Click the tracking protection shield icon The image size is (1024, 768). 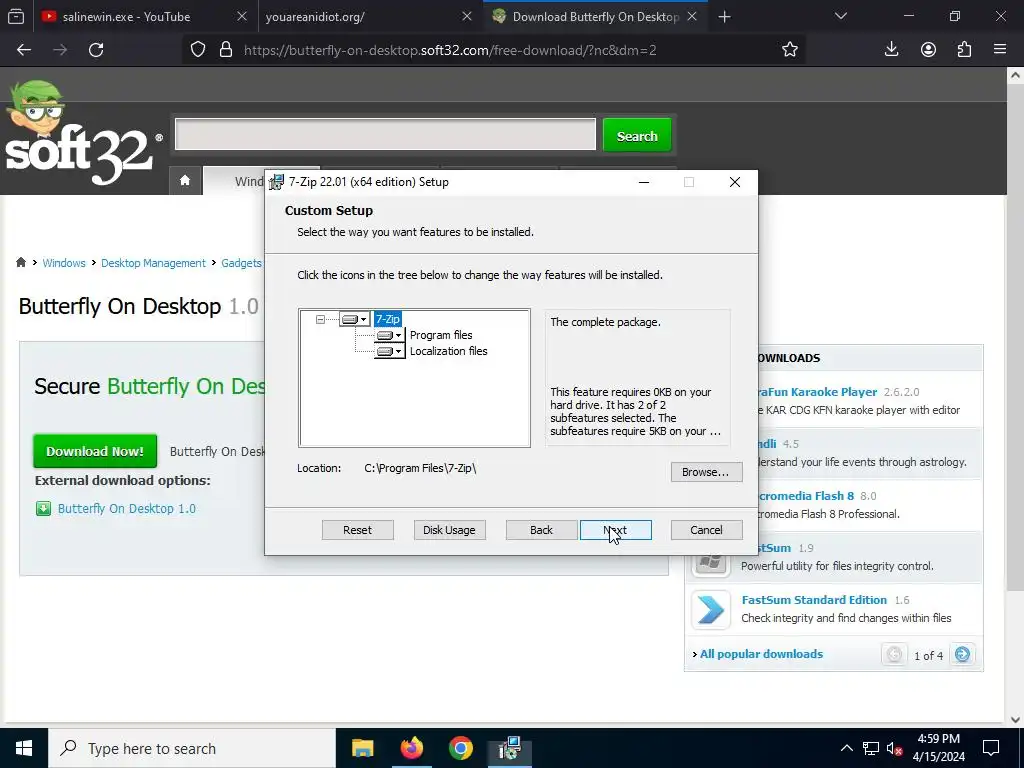point(198,50)
